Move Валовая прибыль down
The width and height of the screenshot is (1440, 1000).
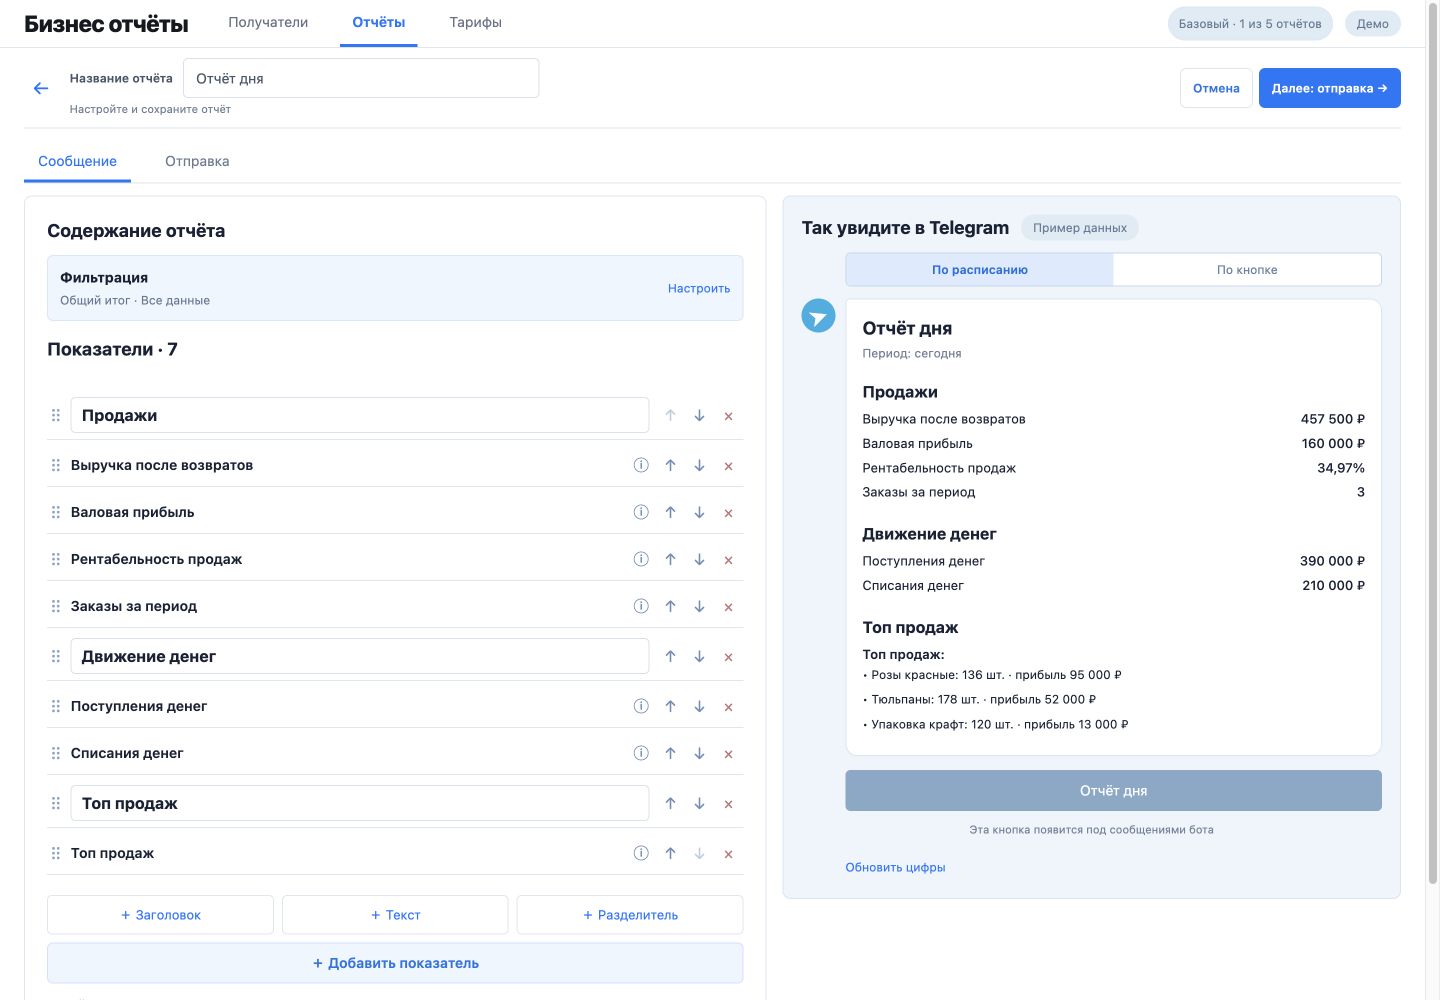click(699, 512)
